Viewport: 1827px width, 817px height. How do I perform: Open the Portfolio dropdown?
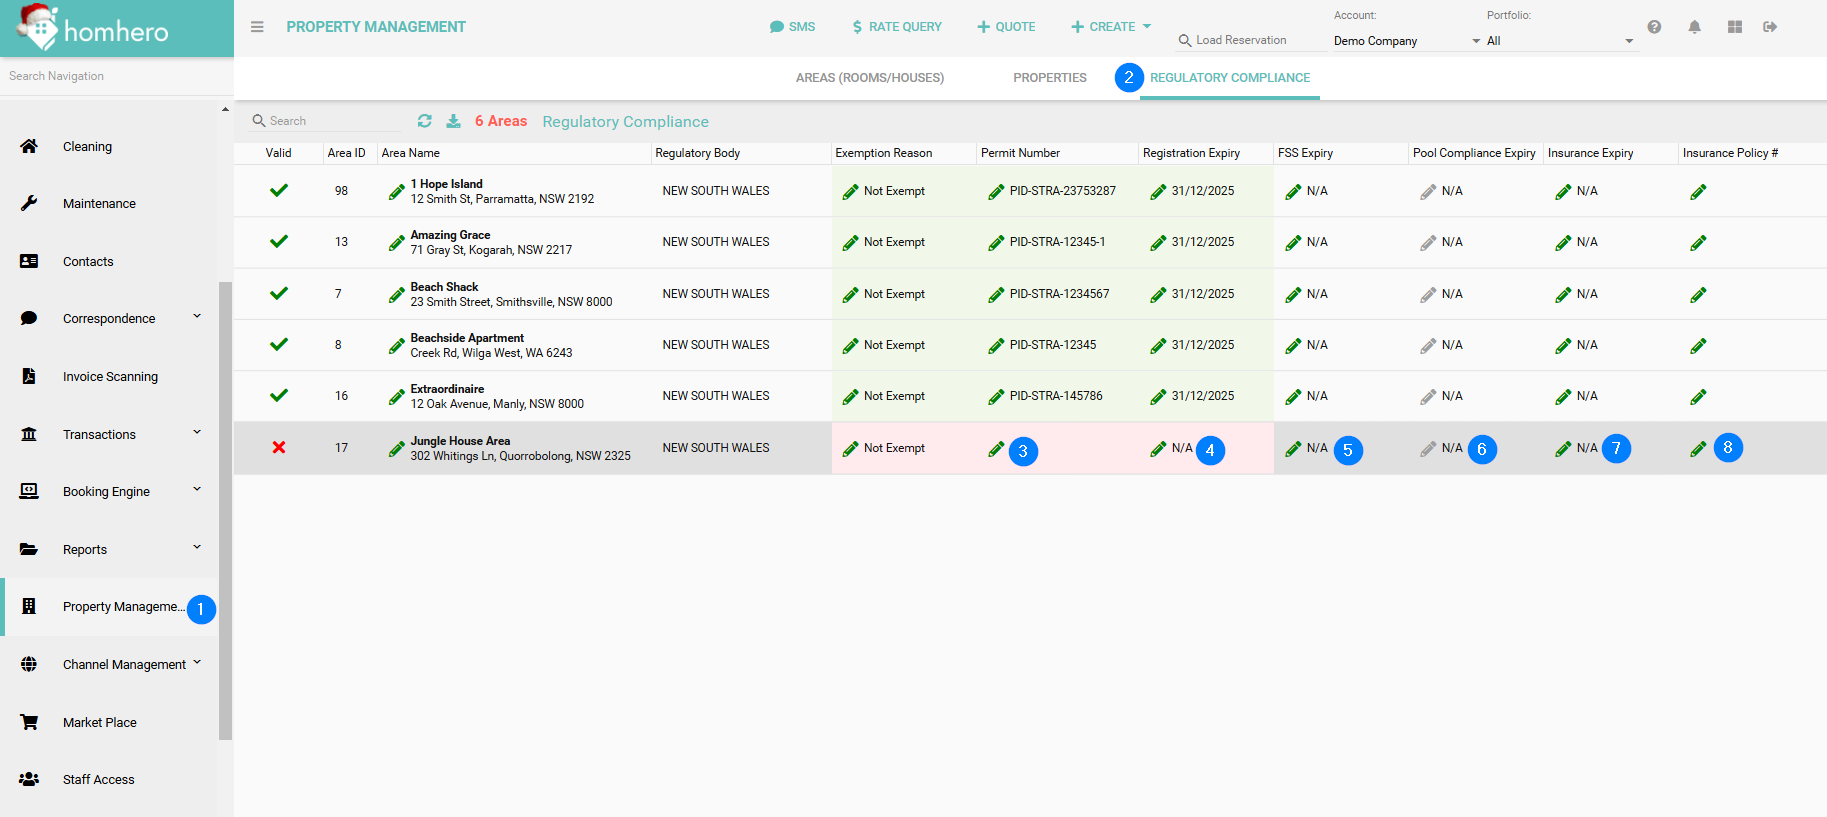coord(1559,41)
